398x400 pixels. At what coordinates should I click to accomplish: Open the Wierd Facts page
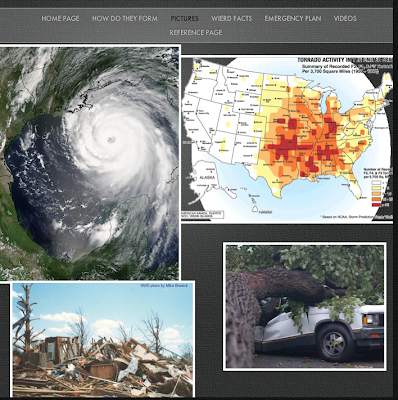pos(232,18)
